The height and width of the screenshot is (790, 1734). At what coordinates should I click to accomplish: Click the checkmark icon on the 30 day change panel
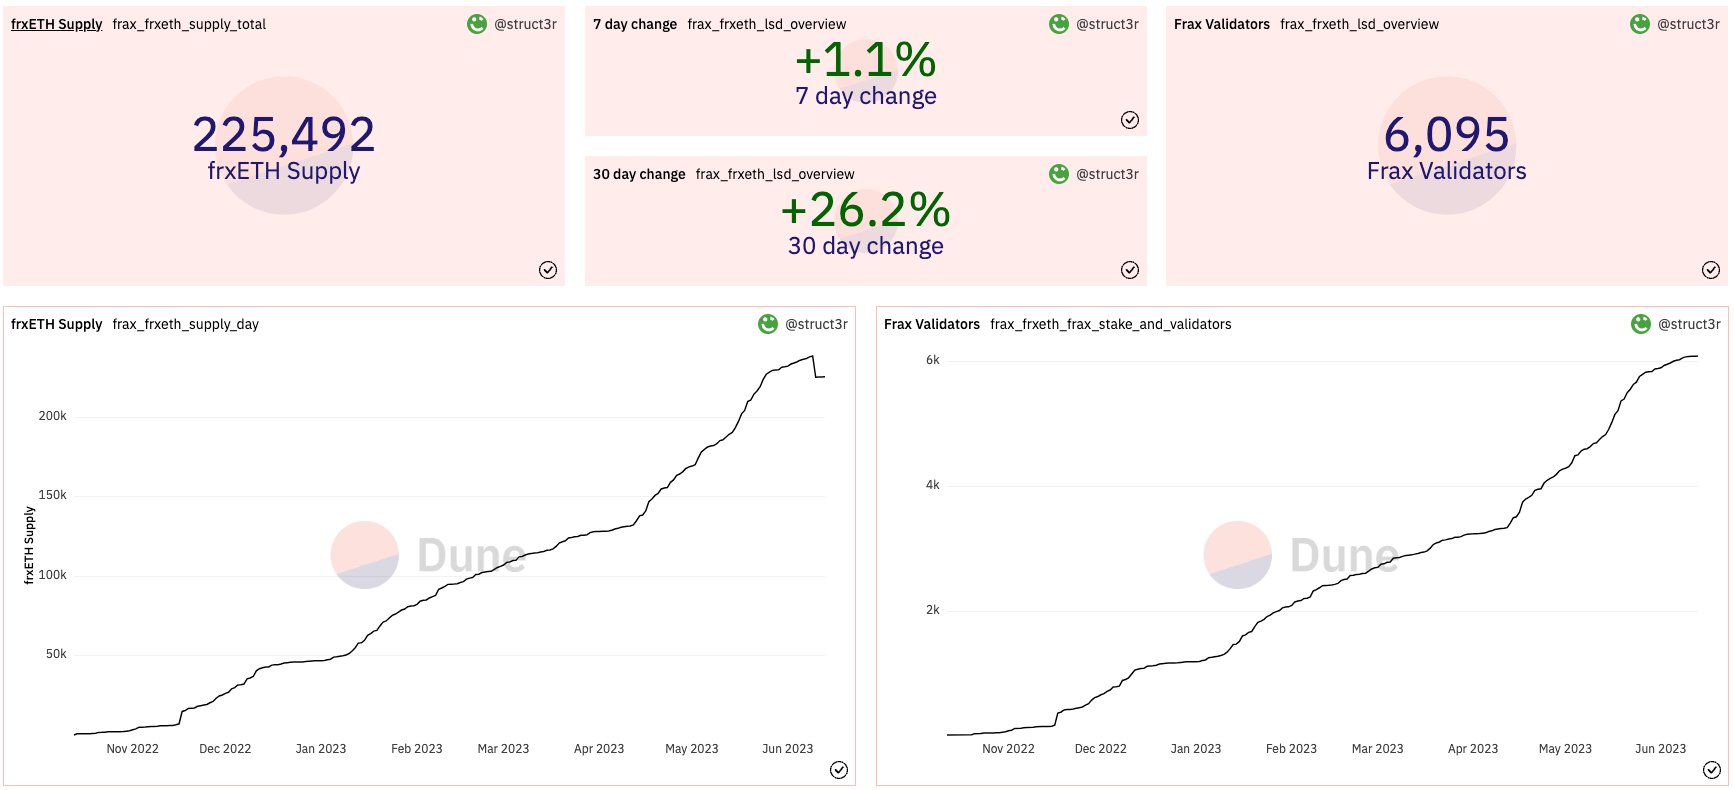tap(1130, 270)
